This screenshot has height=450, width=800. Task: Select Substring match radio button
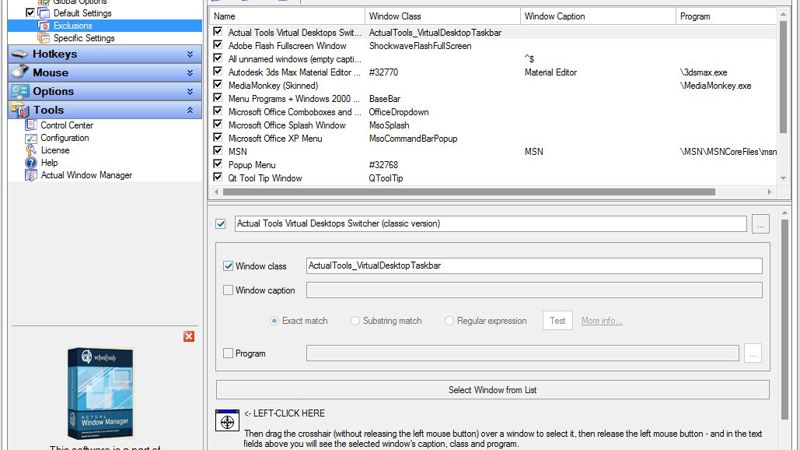[x=355, y=320]
